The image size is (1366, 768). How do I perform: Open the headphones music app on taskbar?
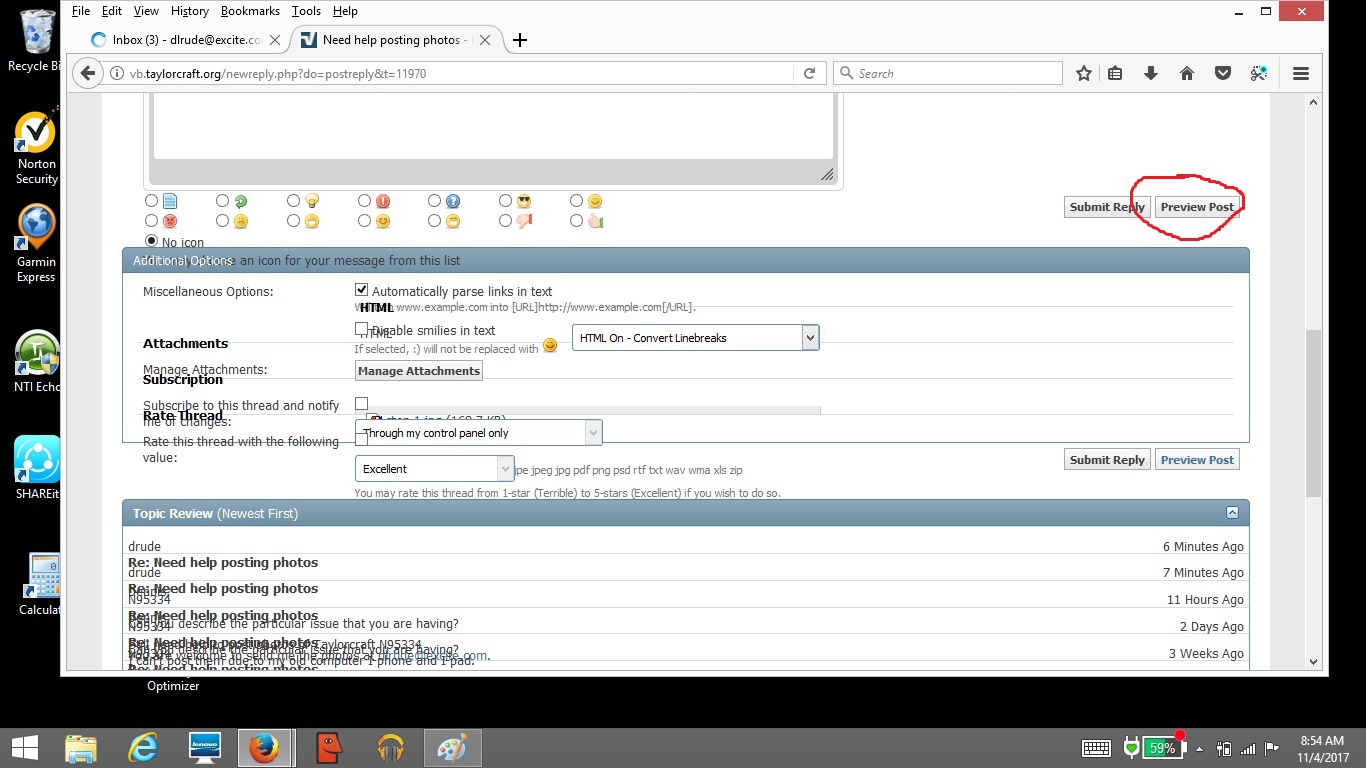[x=391, y=748]
